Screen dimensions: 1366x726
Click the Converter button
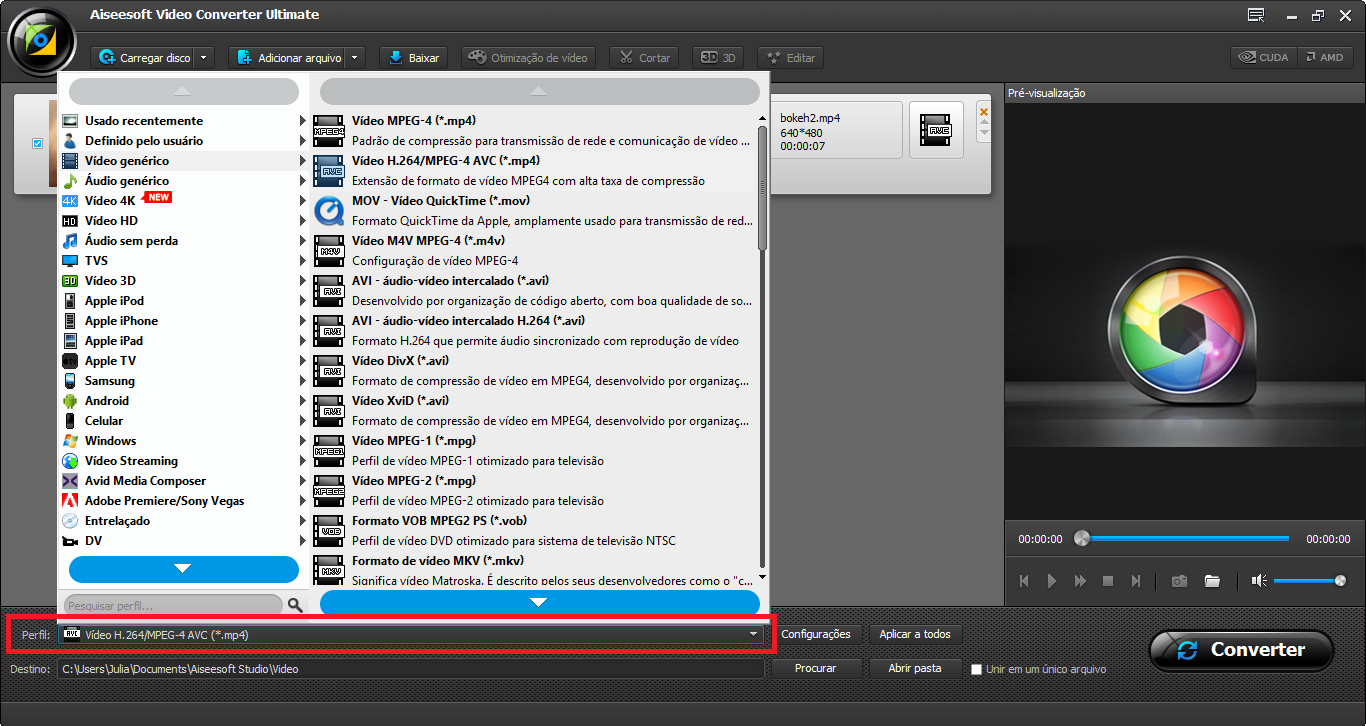pos(1241,649)
